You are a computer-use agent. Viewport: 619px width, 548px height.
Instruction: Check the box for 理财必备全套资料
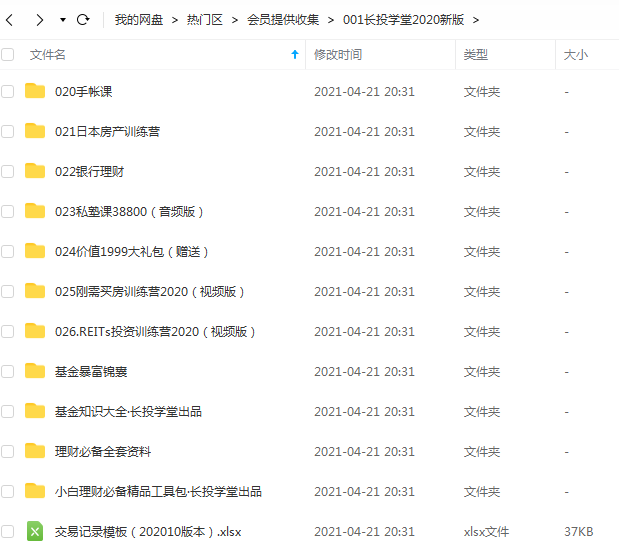coord(8,451)
